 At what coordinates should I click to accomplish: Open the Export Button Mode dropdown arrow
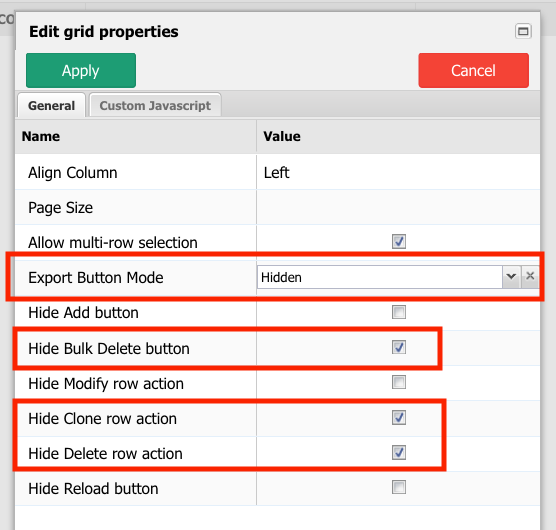tap(511, 277)
